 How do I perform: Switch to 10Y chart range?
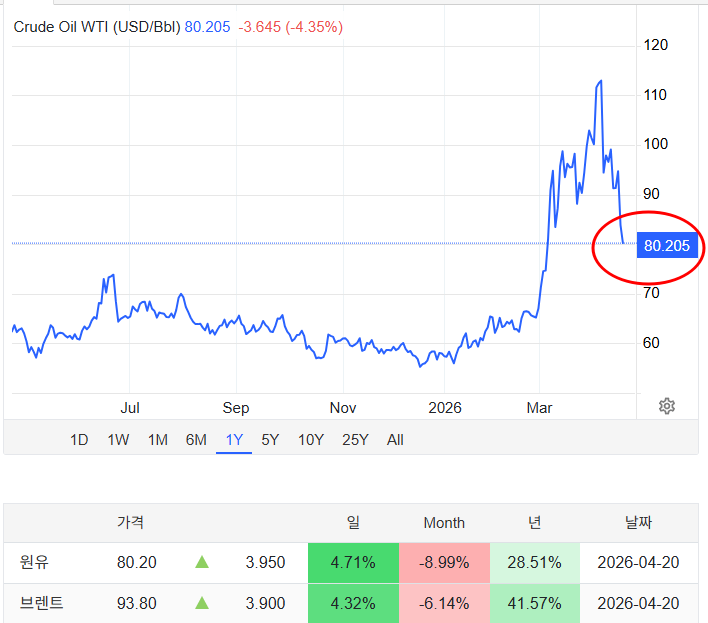(x=311, y=440)
